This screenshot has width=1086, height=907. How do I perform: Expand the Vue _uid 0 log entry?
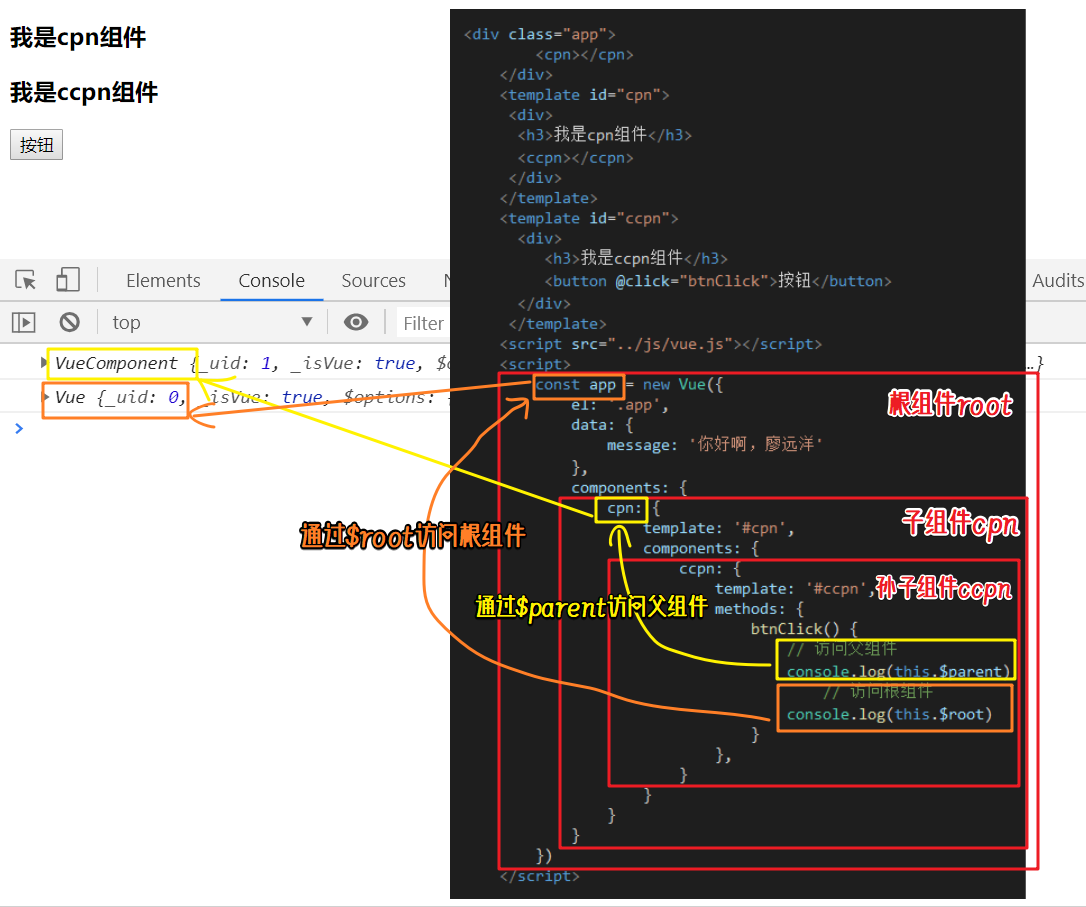[46, 397]
